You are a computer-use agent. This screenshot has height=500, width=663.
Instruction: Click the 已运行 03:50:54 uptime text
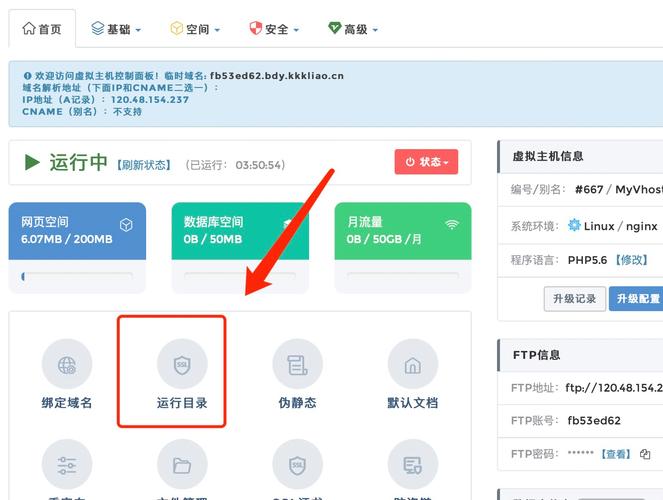tap(236, 165)
